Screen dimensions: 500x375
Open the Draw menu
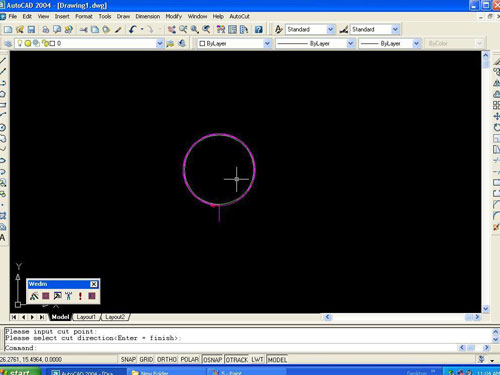123,16
